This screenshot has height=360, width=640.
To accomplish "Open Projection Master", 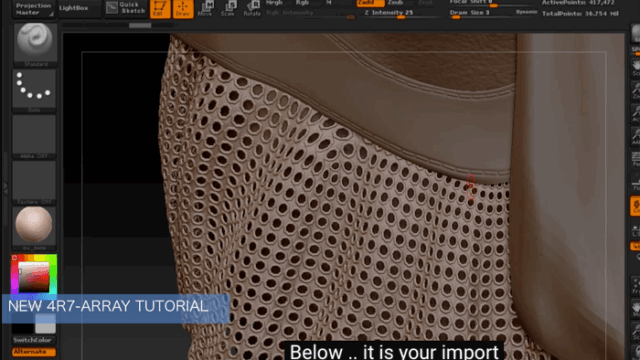I will point(34,9).
